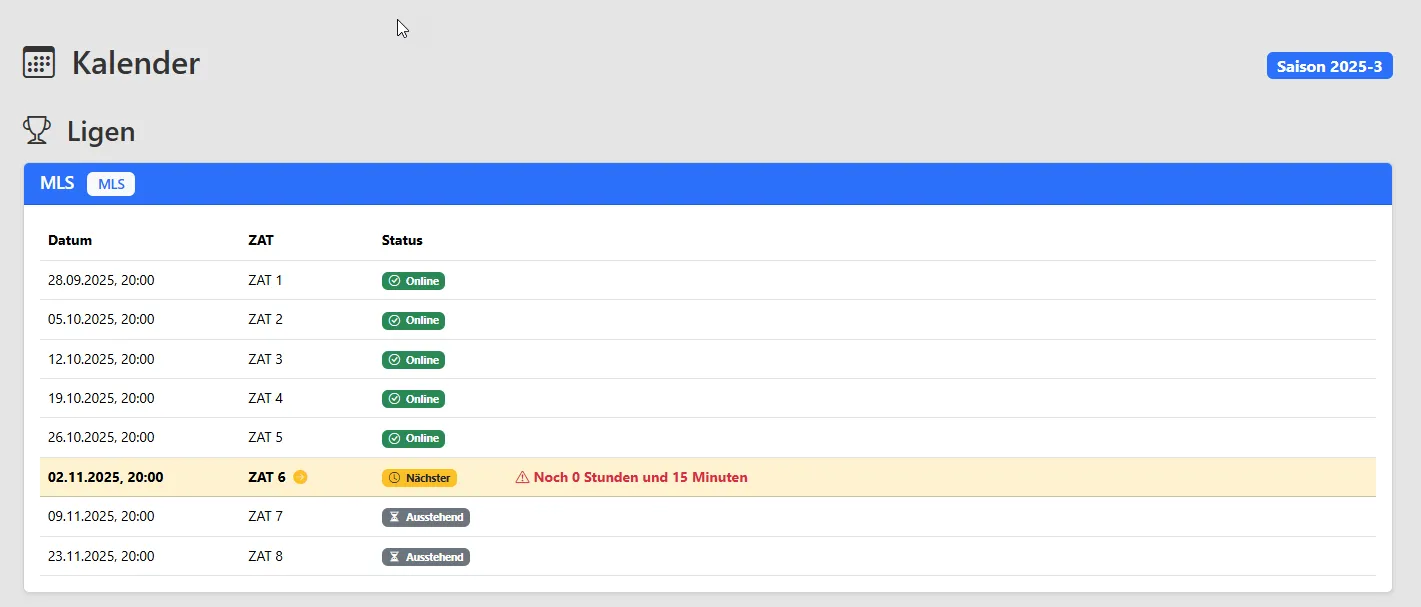1421x607 pixels.
Task: Open the Saison 2025-3 badge
Action: 1329,66
